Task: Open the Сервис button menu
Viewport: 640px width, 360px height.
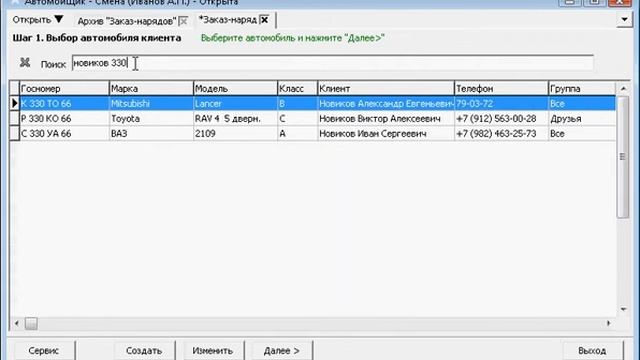Action: 44,351
